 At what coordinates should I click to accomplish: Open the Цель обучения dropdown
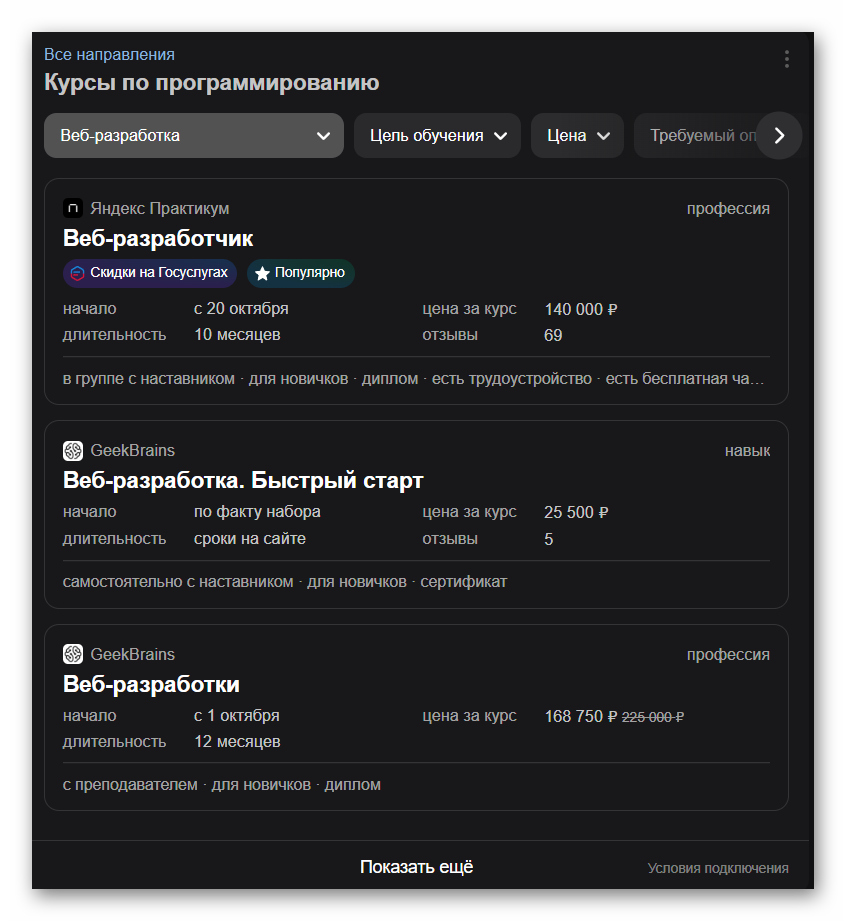(x=437, y=136)
